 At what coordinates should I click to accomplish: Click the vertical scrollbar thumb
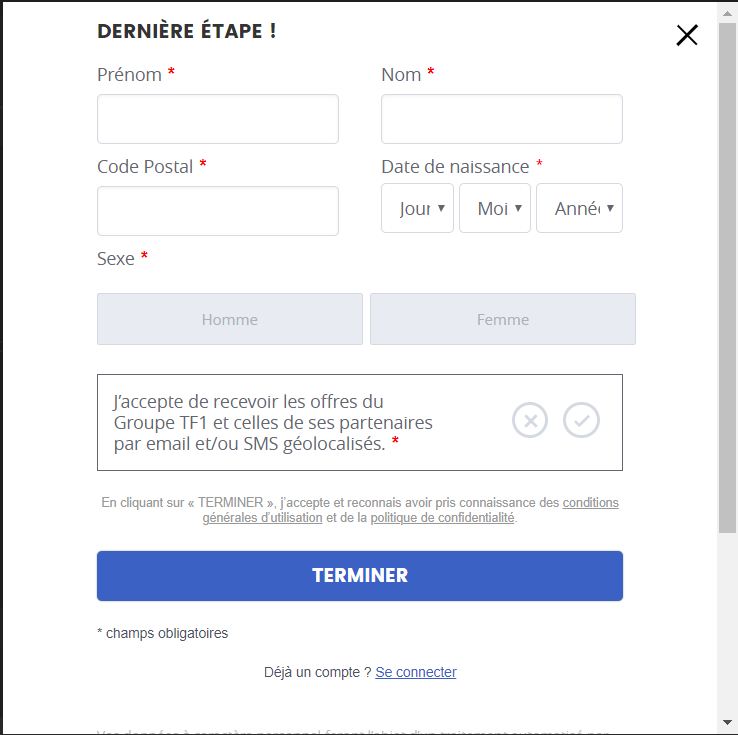pos(727,278)
